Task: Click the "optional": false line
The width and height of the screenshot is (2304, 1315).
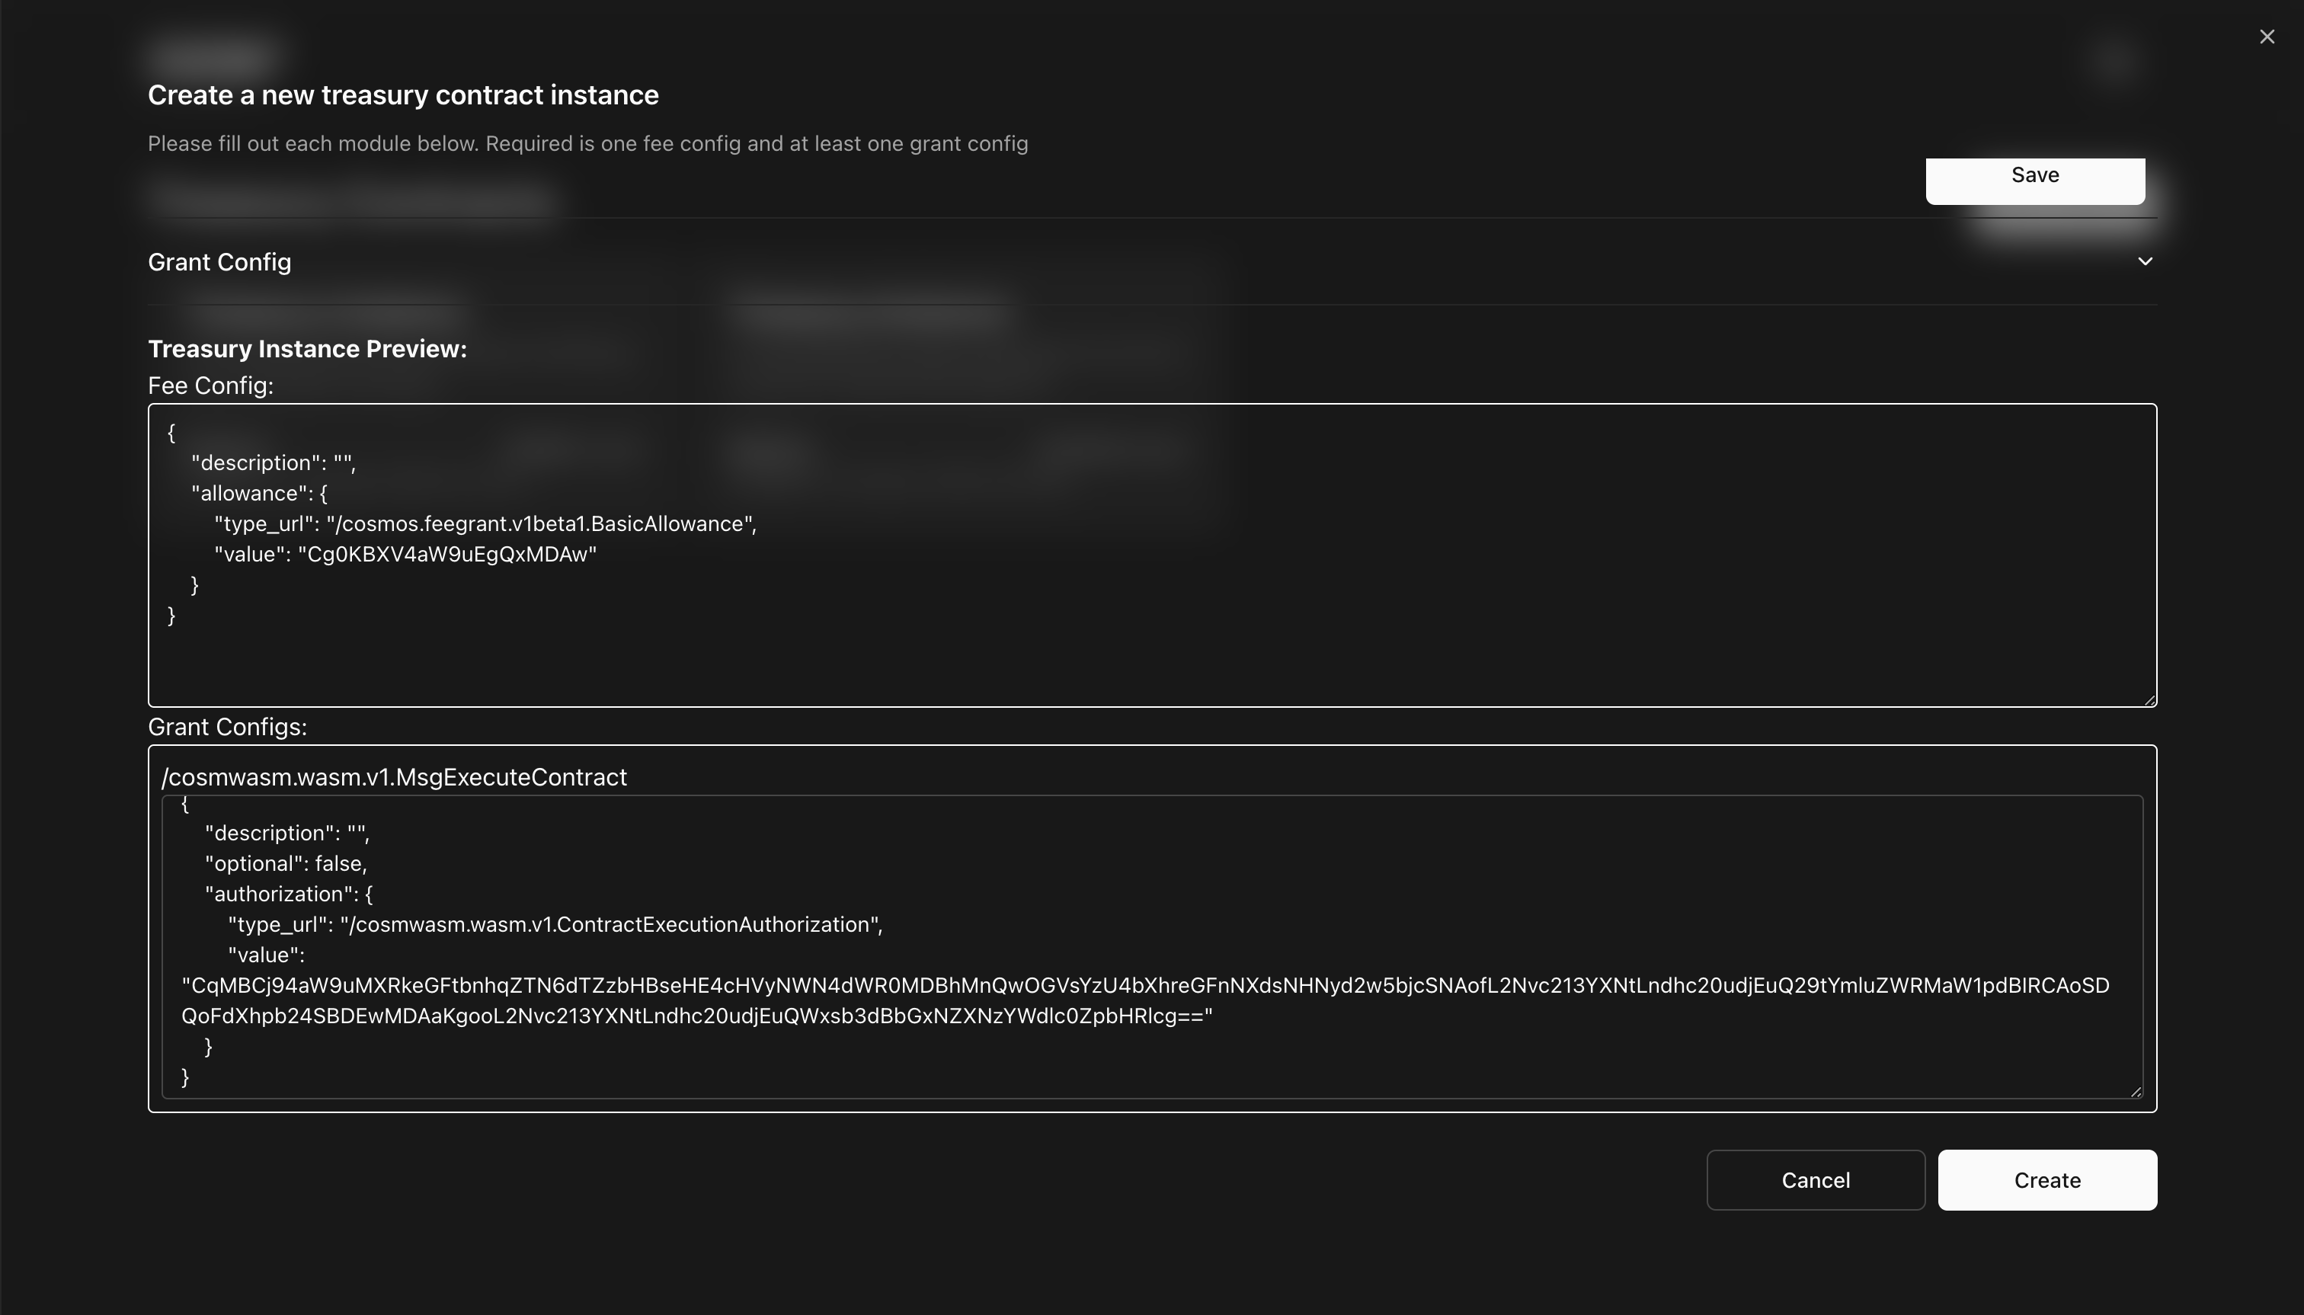Action: [286, 864]
